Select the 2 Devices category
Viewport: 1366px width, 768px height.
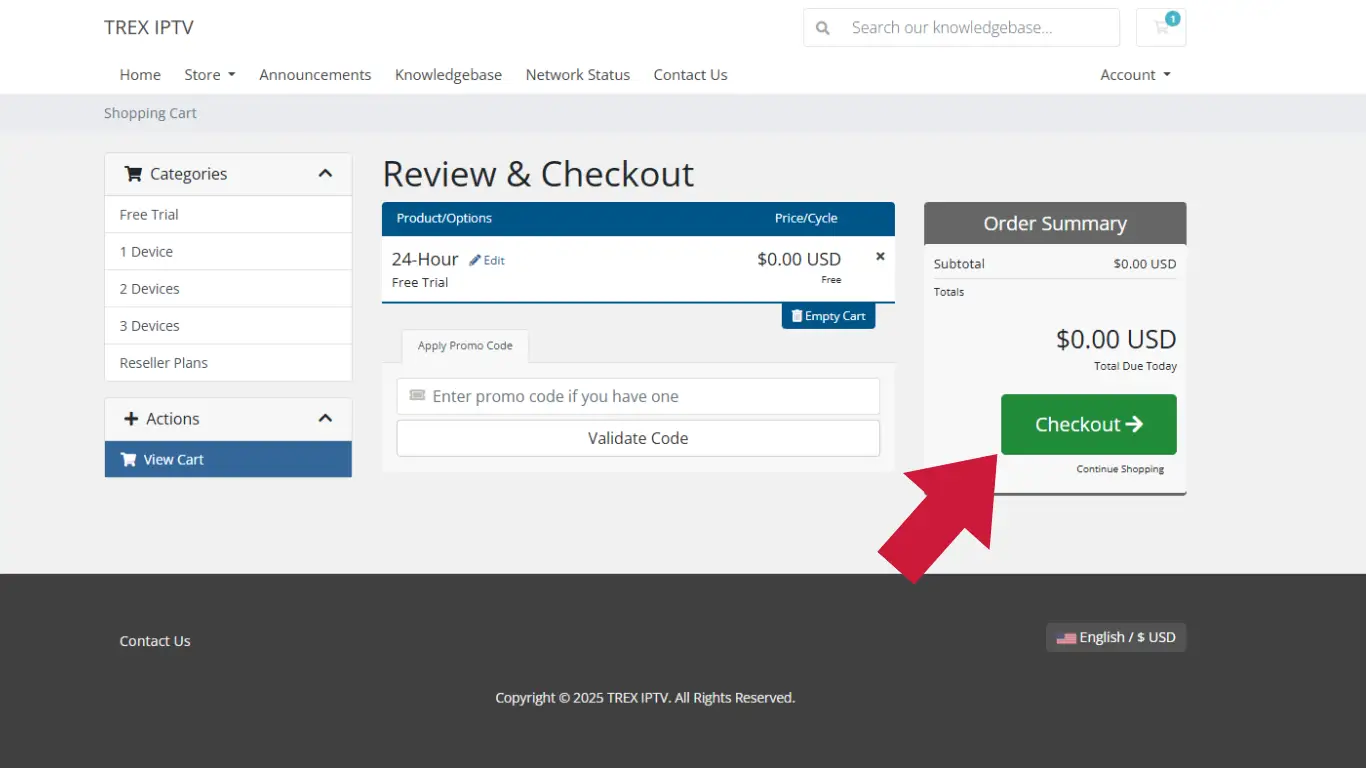click(228, 288)
